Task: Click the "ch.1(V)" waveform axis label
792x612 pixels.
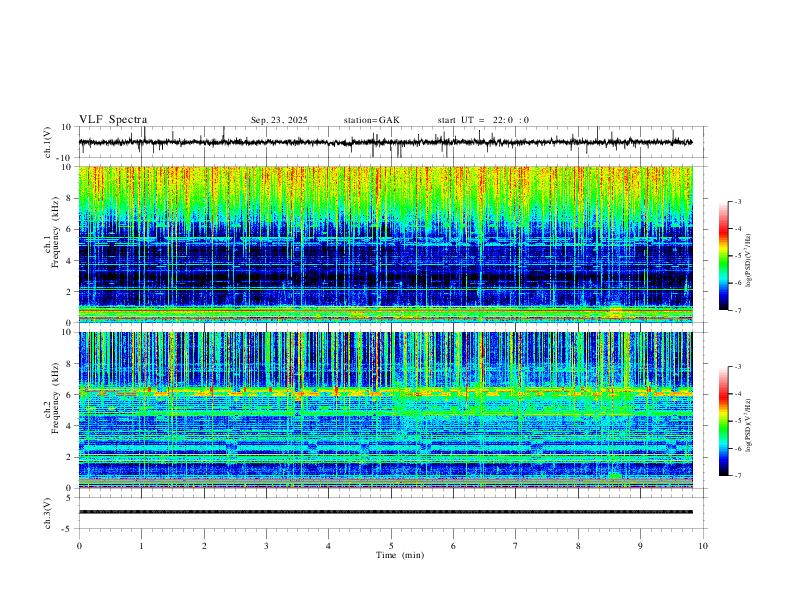Action: pyautogui.click(x=48, y=142)
